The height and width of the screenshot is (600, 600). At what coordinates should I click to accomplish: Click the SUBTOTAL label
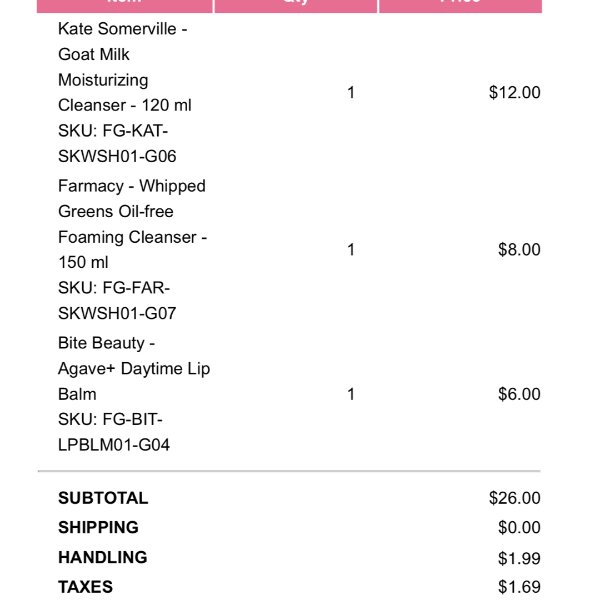pyautogui.click(x=103, y=498)
